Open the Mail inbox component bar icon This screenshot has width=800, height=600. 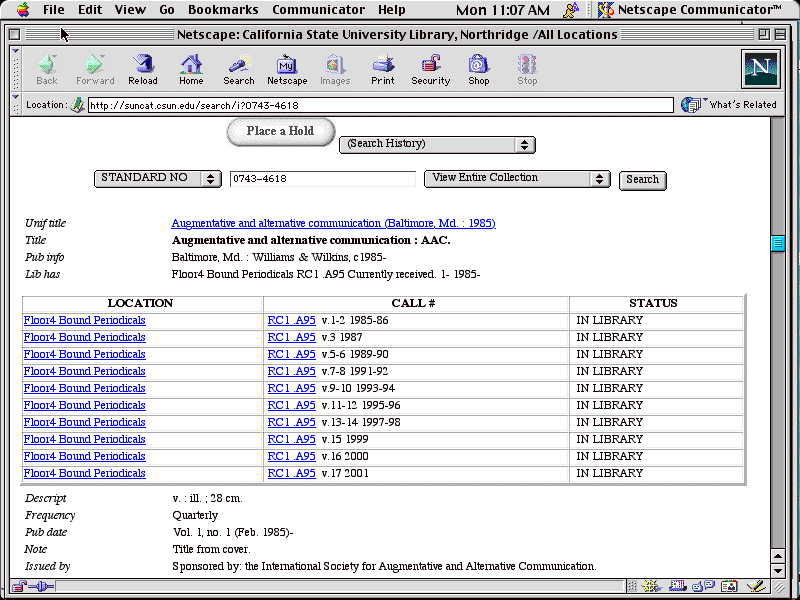pyautogui.click(x=678, y=587)
